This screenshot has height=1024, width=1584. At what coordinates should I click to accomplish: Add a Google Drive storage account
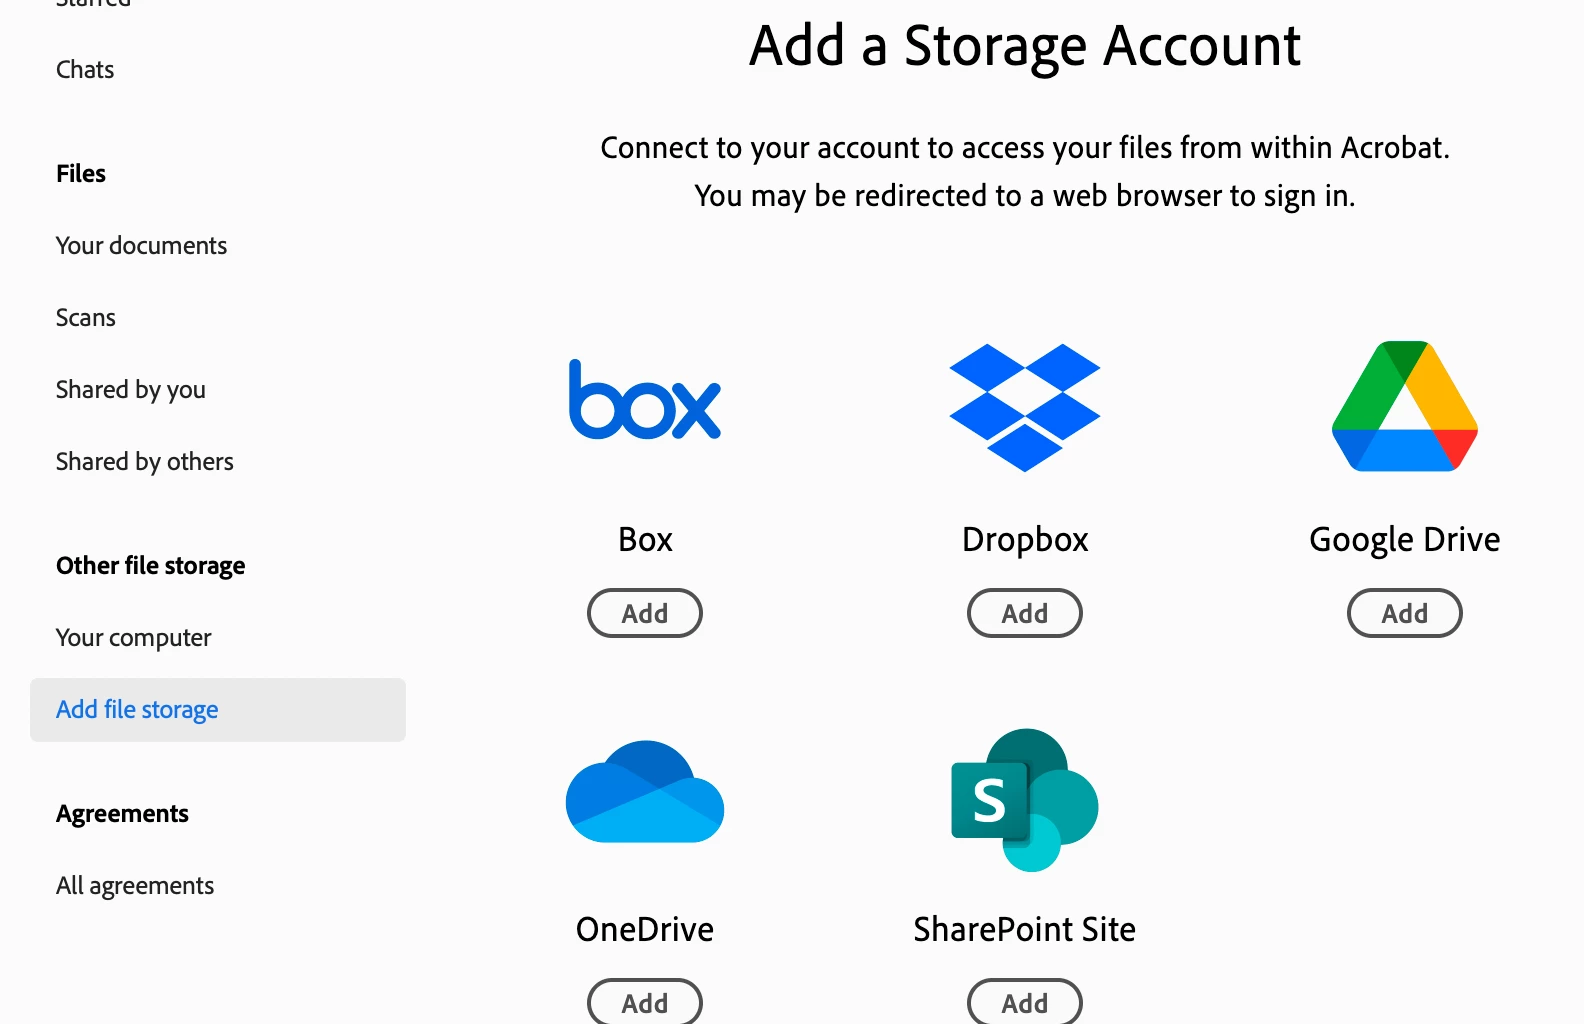1405,613
